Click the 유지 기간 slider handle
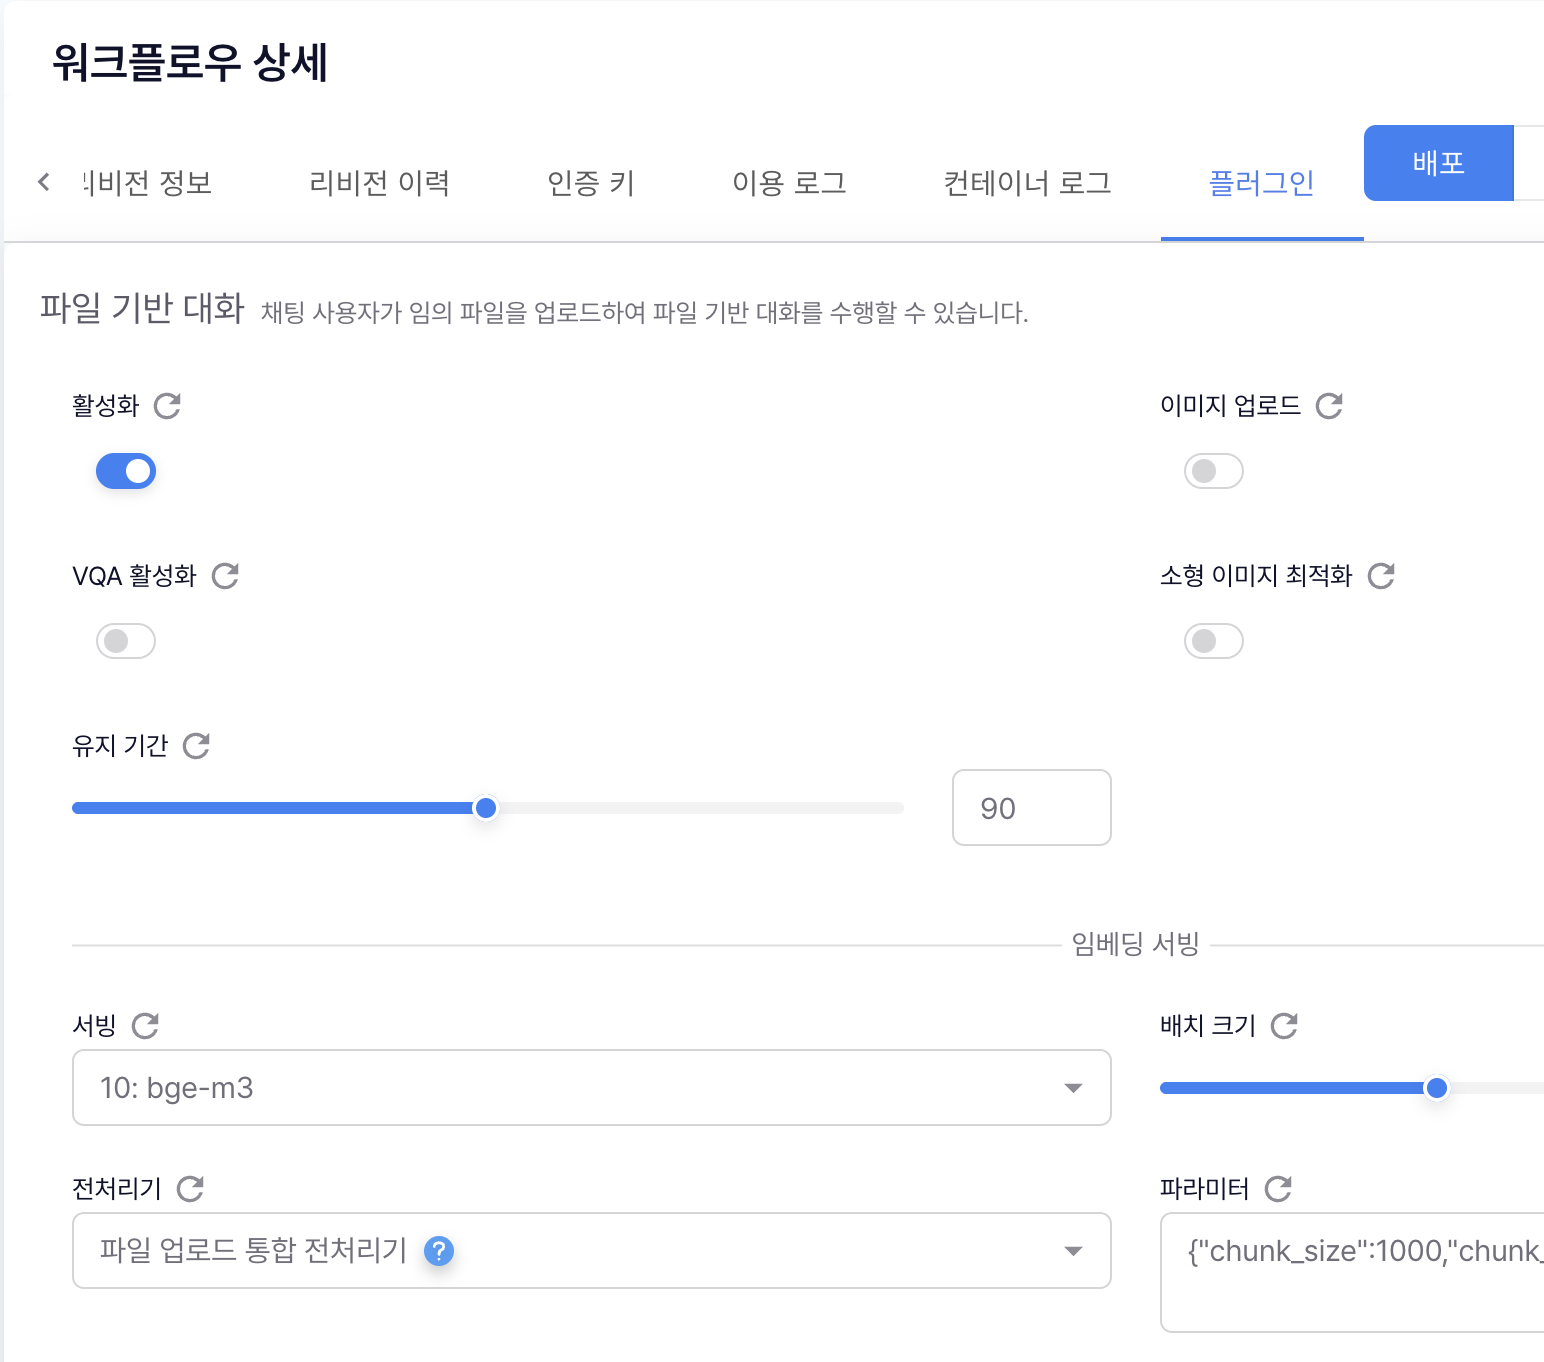Viewport: 1544px width, 1362px height. [486, 808]
